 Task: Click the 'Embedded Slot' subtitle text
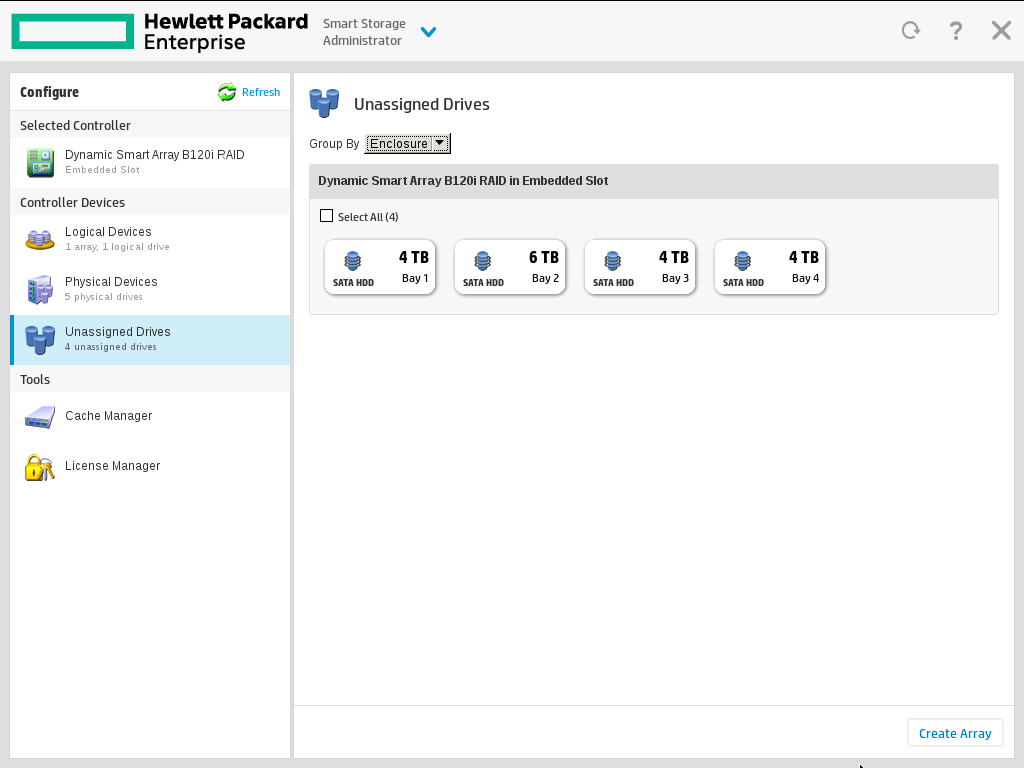102,170
